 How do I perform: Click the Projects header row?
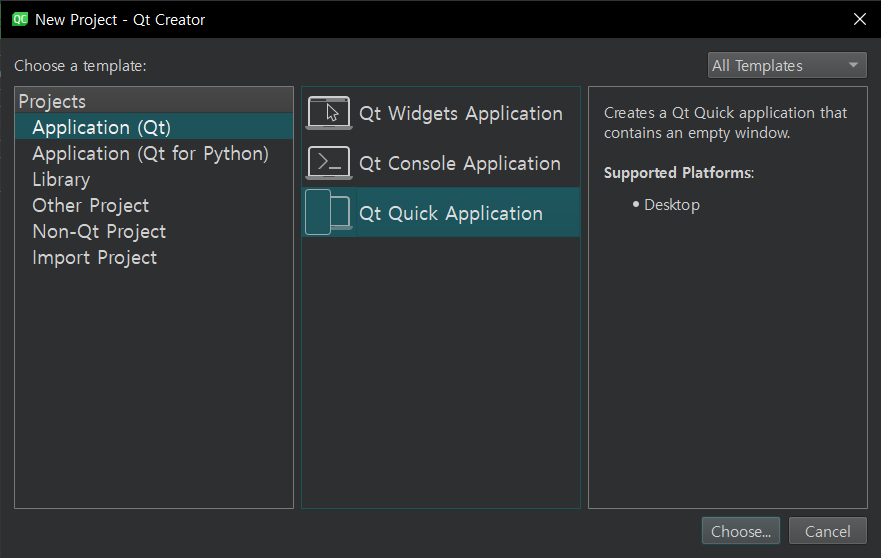click(x=154, y=101)
